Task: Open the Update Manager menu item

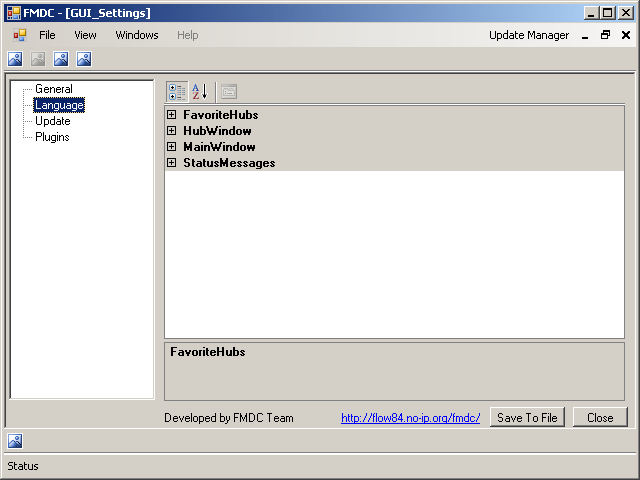Action: pyautogui.click(x=529, y=35)
